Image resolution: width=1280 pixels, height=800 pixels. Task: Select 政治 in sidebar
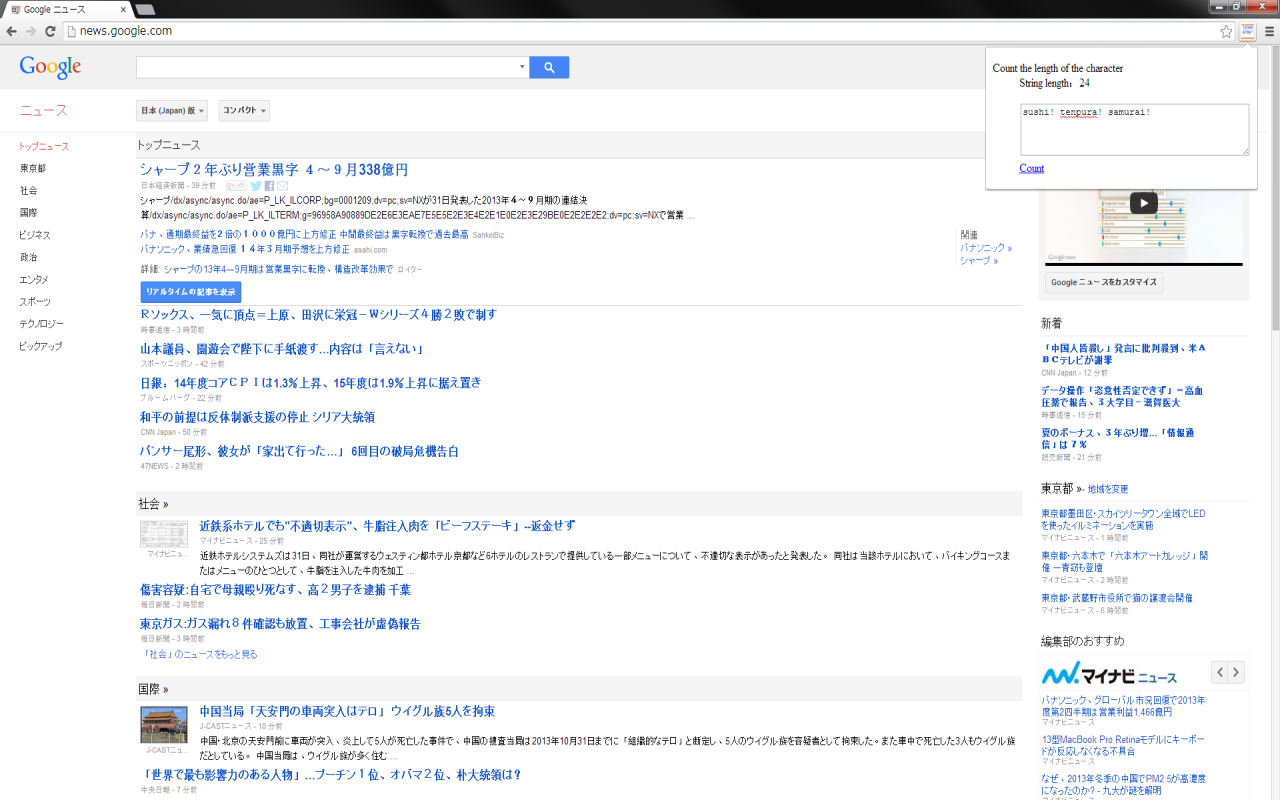click(29, 257)
